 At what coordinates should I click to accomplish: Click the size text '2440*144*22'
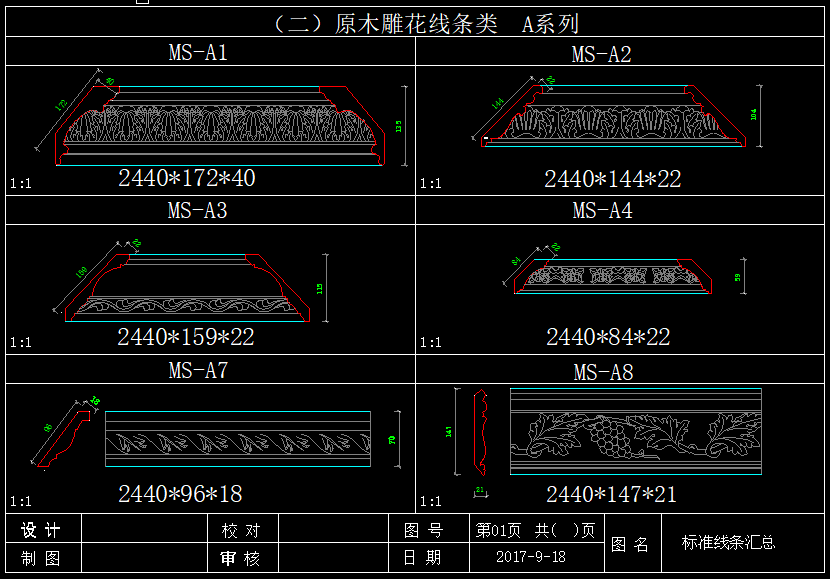pos(613,179)
